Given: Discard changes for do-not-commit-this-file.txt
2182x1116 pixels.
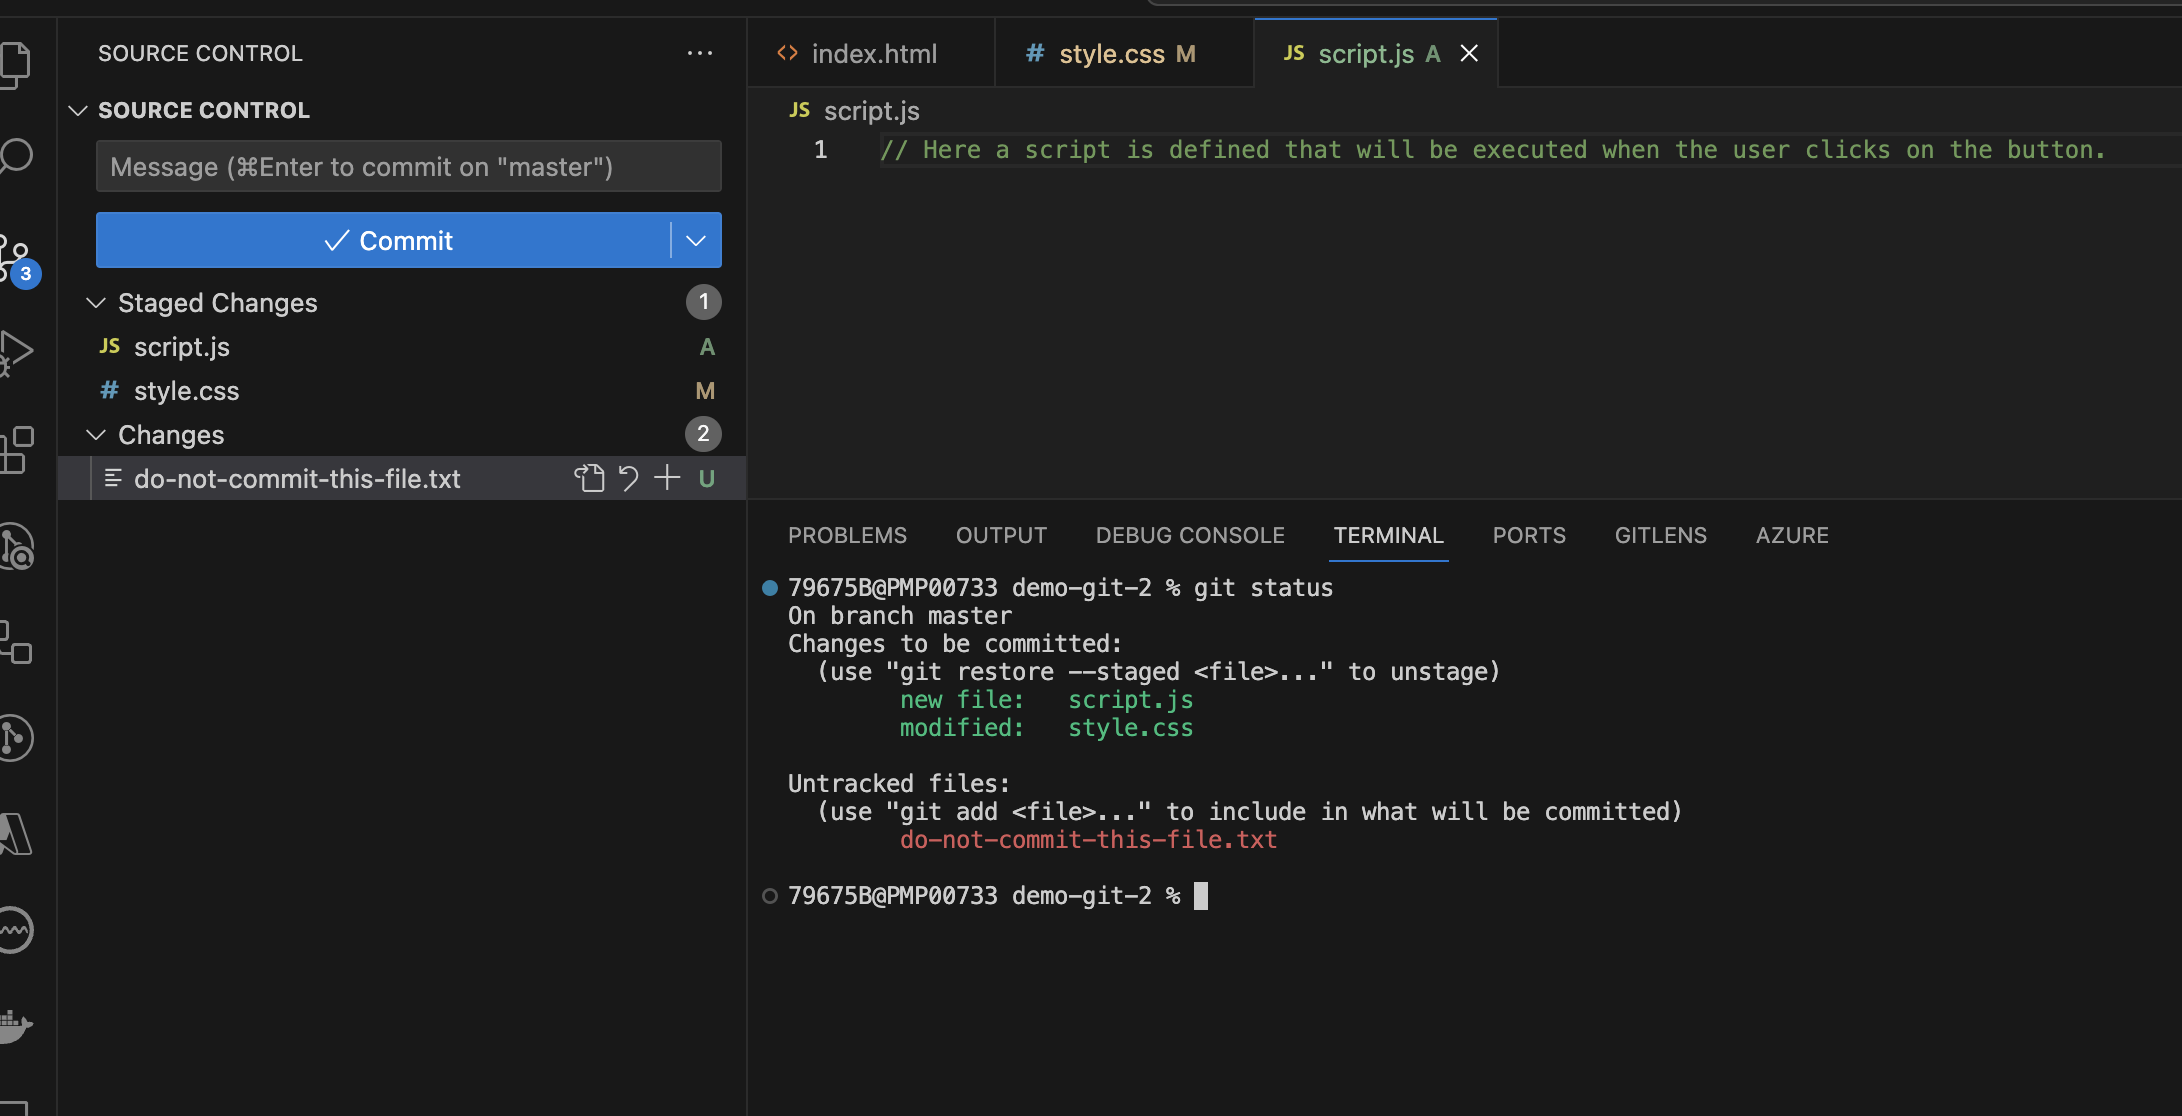Looking at the screenshot, I should tap(628, 478).
